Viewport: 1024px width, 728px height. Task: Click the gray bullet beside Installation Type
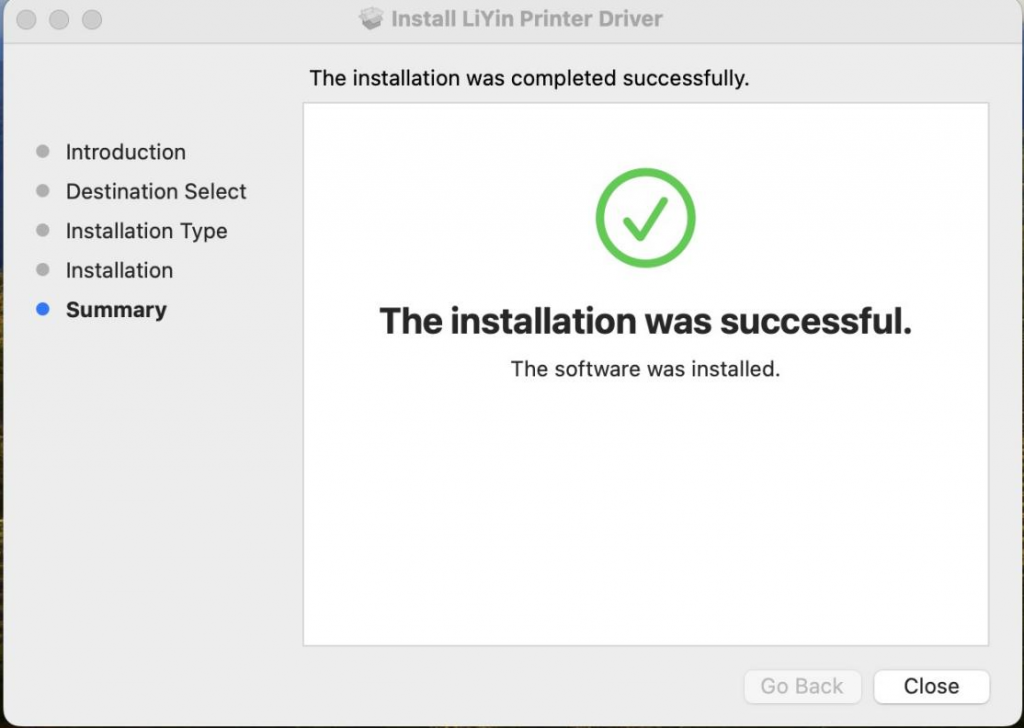(x=43, y=230)
